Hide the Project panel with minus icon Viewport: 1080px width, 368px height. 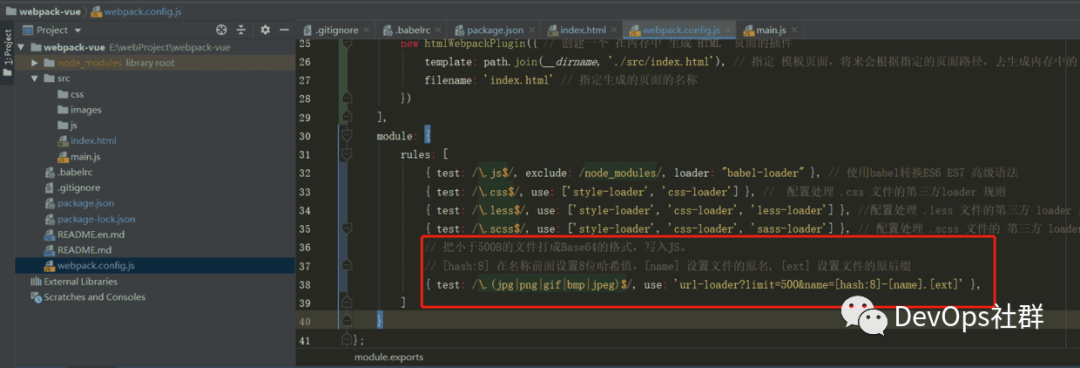pyautogui.click(x=284, y=30)
